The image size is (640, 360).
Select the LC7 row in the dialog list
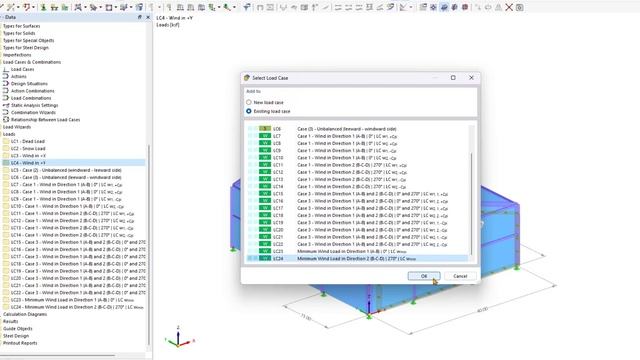click(x=358, y=136)
